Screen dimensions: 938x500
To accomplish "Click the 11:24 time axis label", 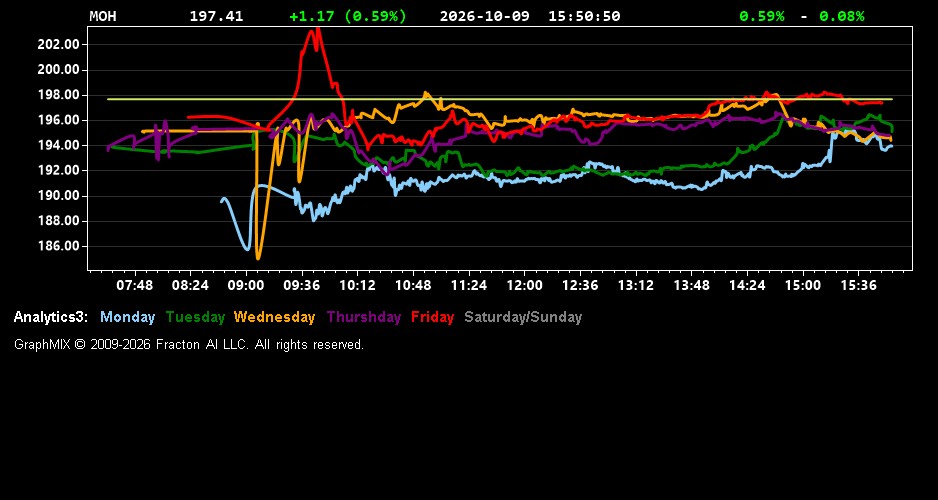I will click(x=469, y=285).
